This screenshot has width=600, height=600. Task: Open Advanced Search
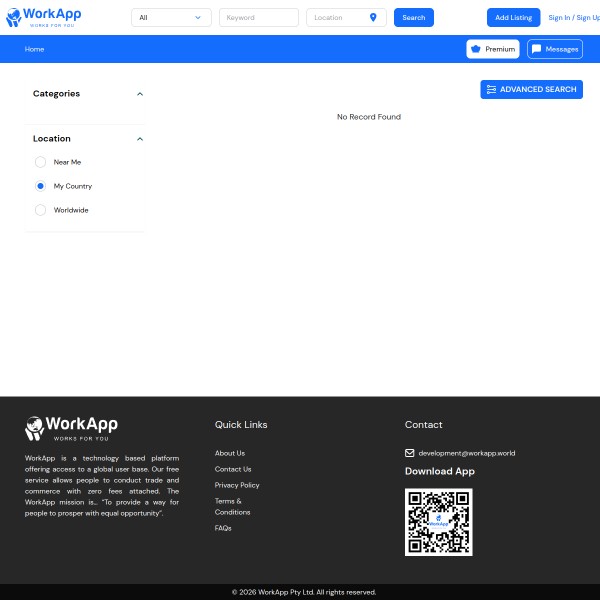tap(532, 89)
